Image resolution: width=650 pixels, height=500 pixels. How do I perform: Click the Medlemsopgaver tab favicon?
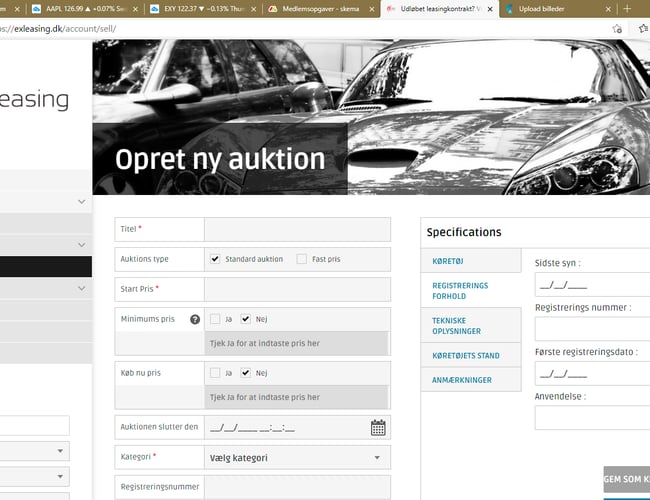tap(273, 9)
